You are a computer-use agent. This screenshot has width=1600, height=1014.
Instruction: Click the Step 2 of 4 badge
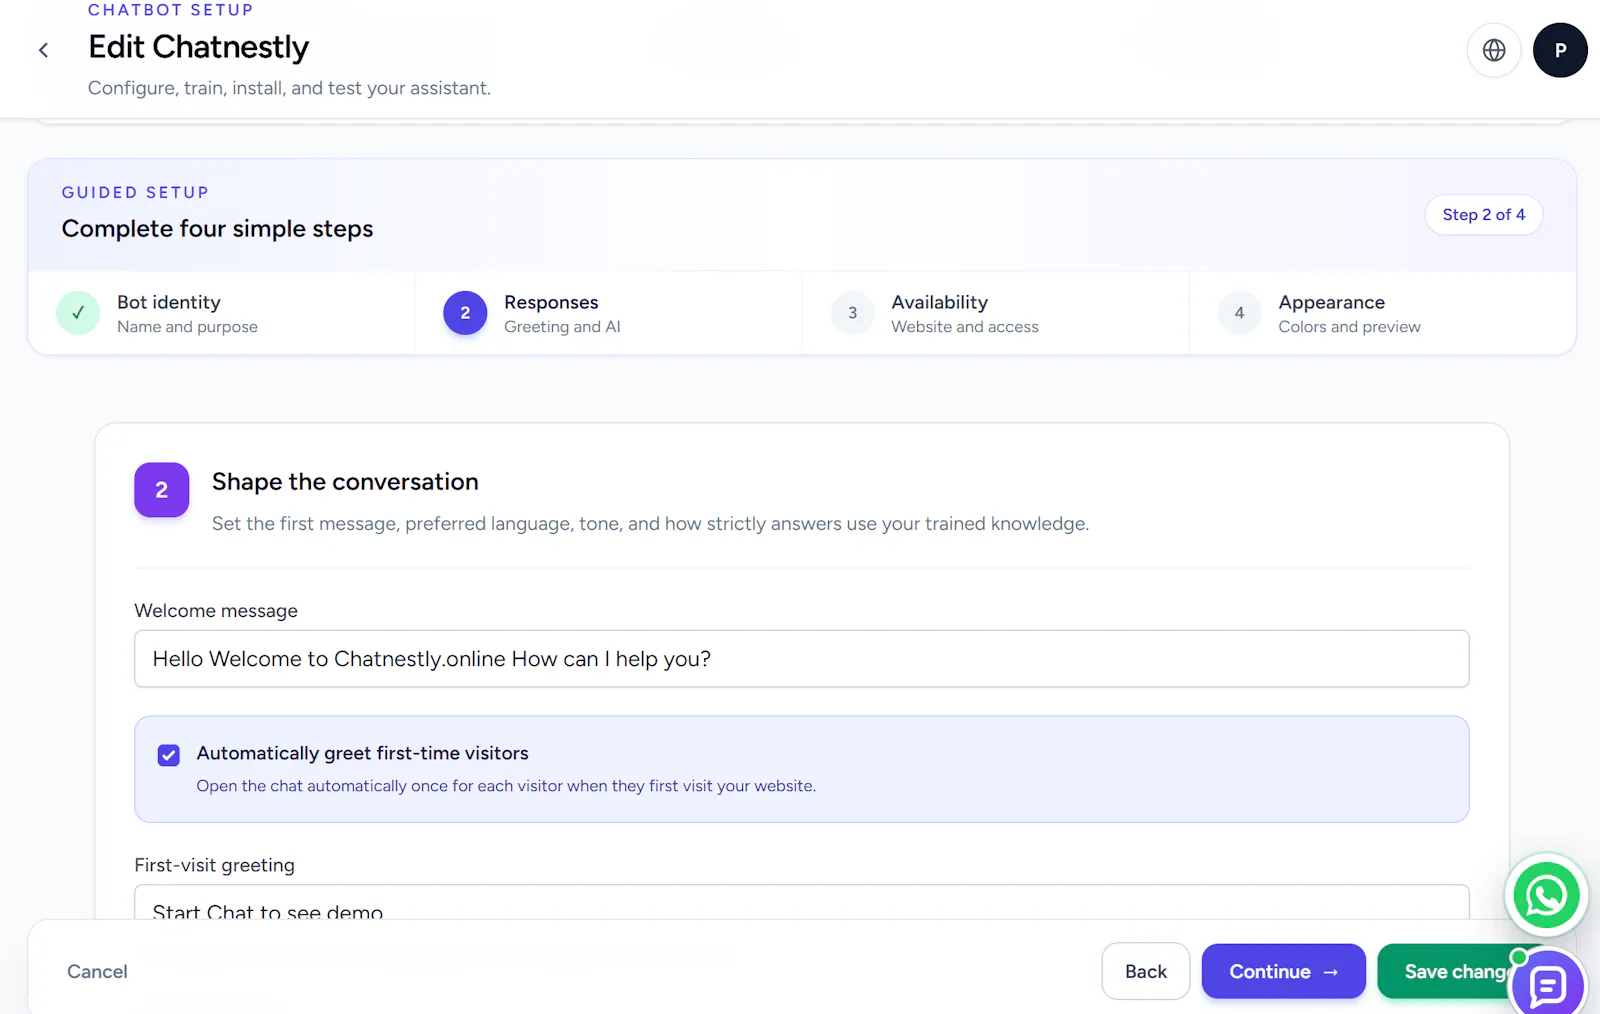(x=1484, y=215)
